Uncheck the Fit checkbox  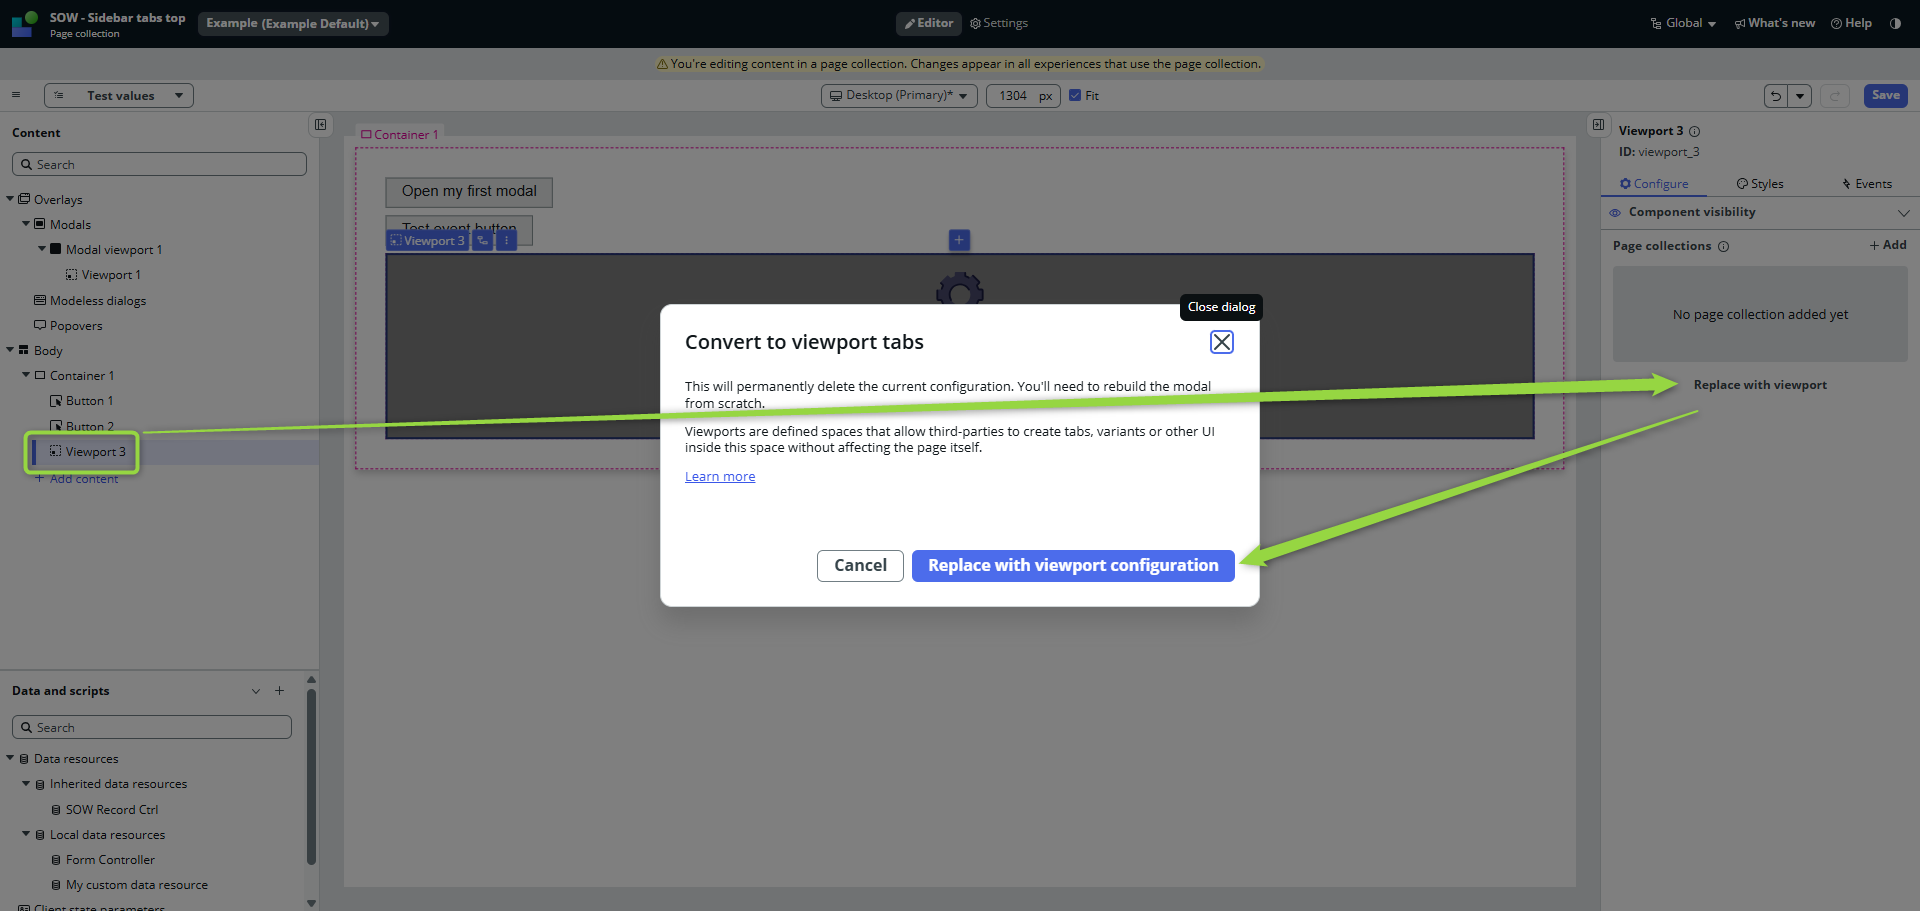pos(1075,96)
